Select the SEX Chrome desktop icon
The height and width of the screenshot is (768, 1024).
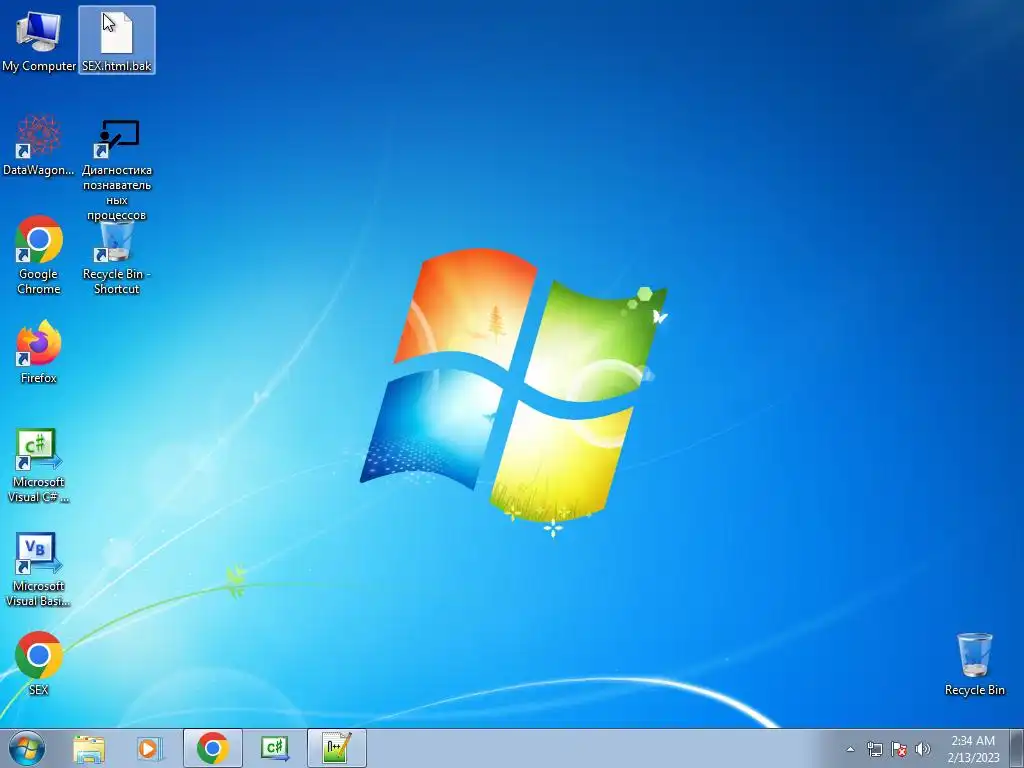click(39, 663)
